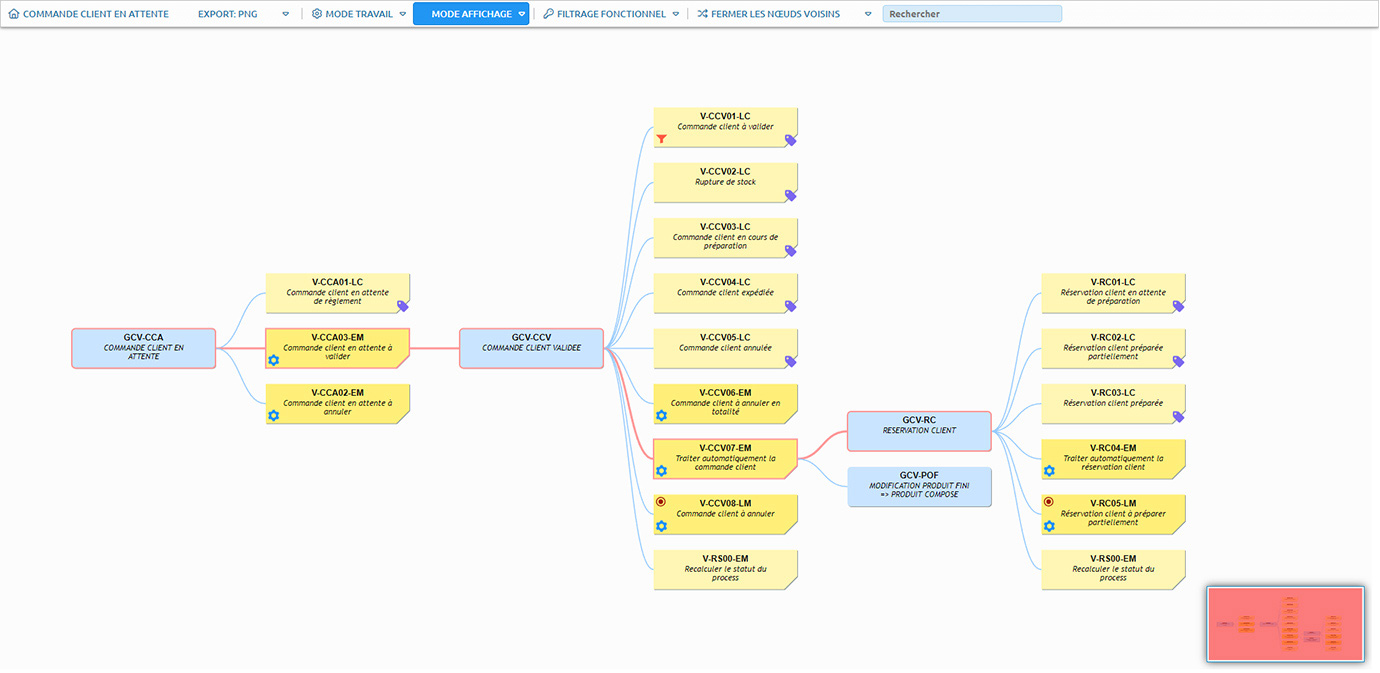1380x673 pixels.
Task: Click the purple tag icon on V-RC03-LC
Action: point(1178,416)
